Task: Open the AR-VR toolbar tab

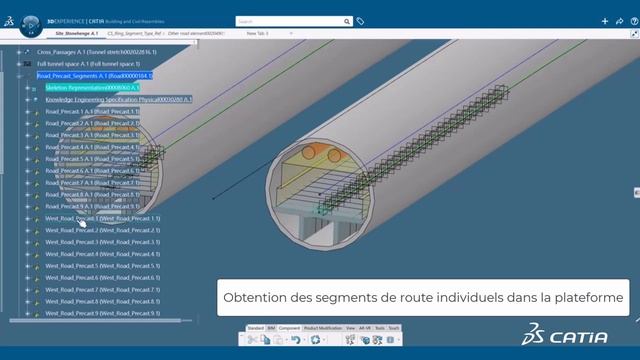Action: coord(365,328)
